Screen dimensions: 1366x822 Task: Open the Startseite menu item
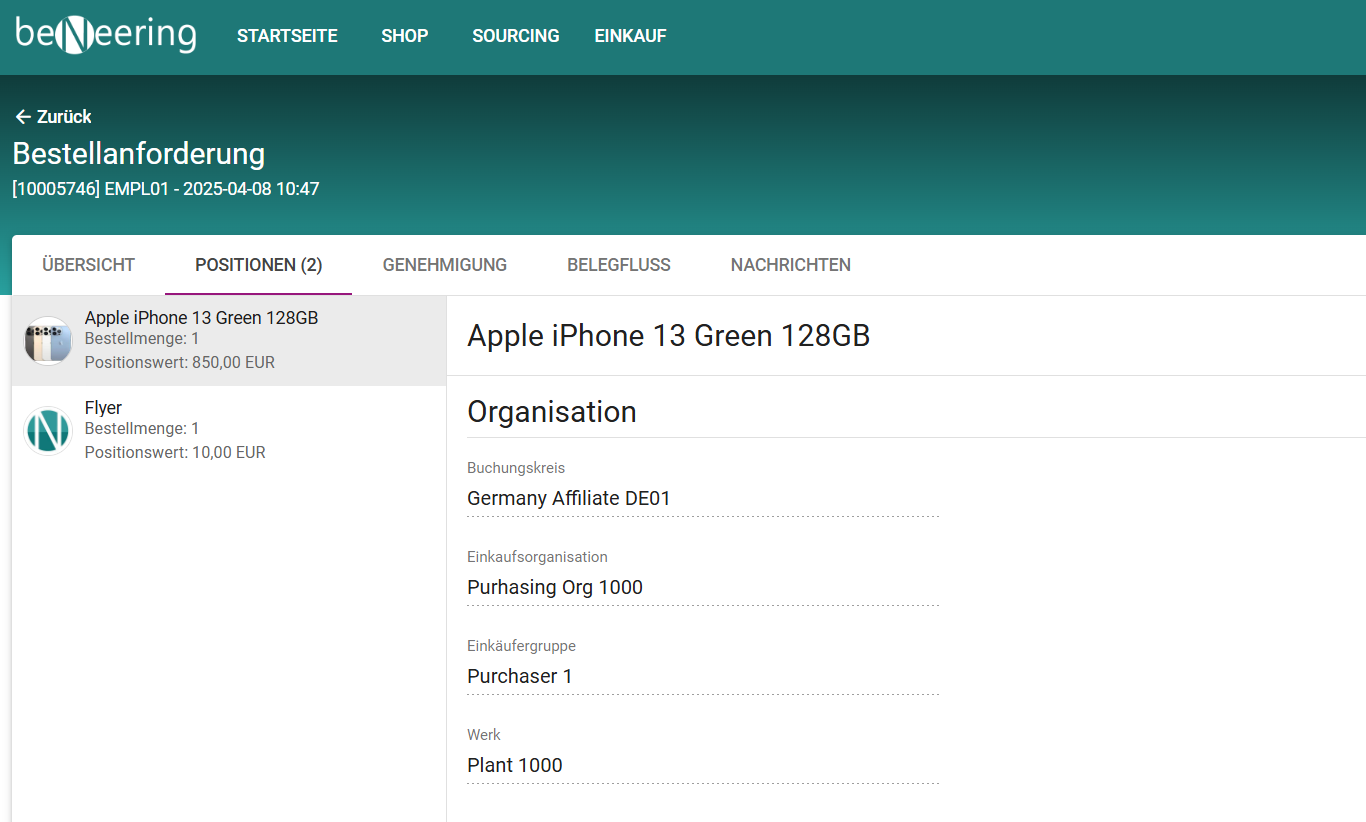point(287,36)
